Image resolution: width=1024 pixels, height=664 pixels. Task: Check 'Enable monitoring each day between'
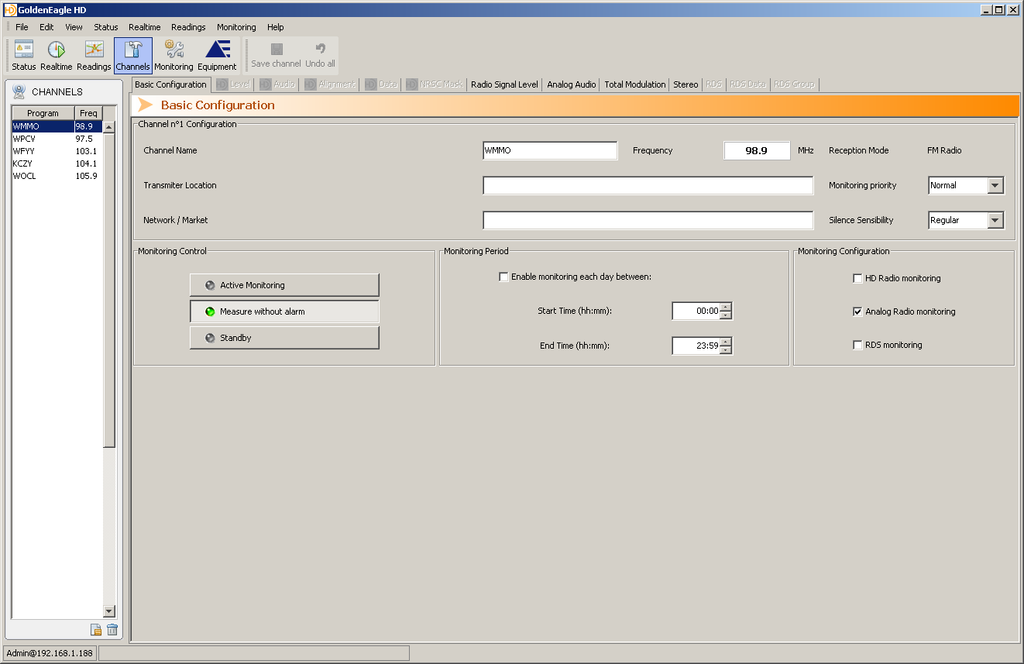pos(503,277)
